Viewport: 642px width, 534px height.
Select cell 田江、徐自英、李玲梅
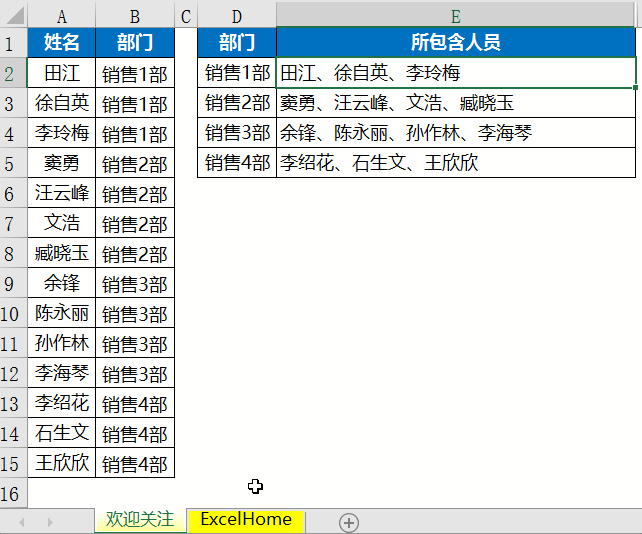click(456, 73)
